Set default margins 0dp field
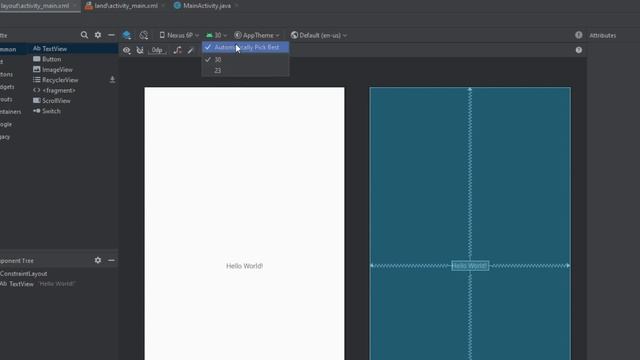 [x=158, y=50]
